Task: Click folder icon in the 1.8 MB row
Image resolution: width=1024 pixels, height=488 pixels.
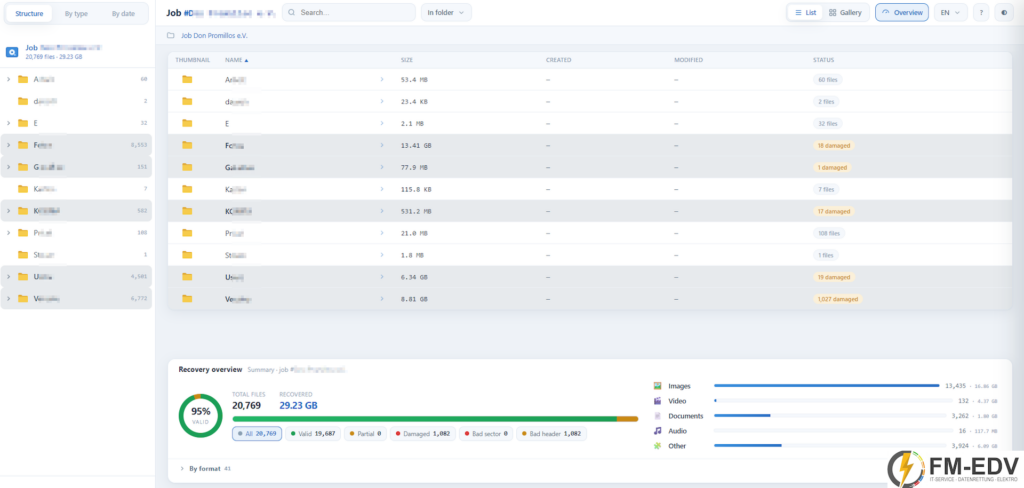Action: [x=187, y=255]
